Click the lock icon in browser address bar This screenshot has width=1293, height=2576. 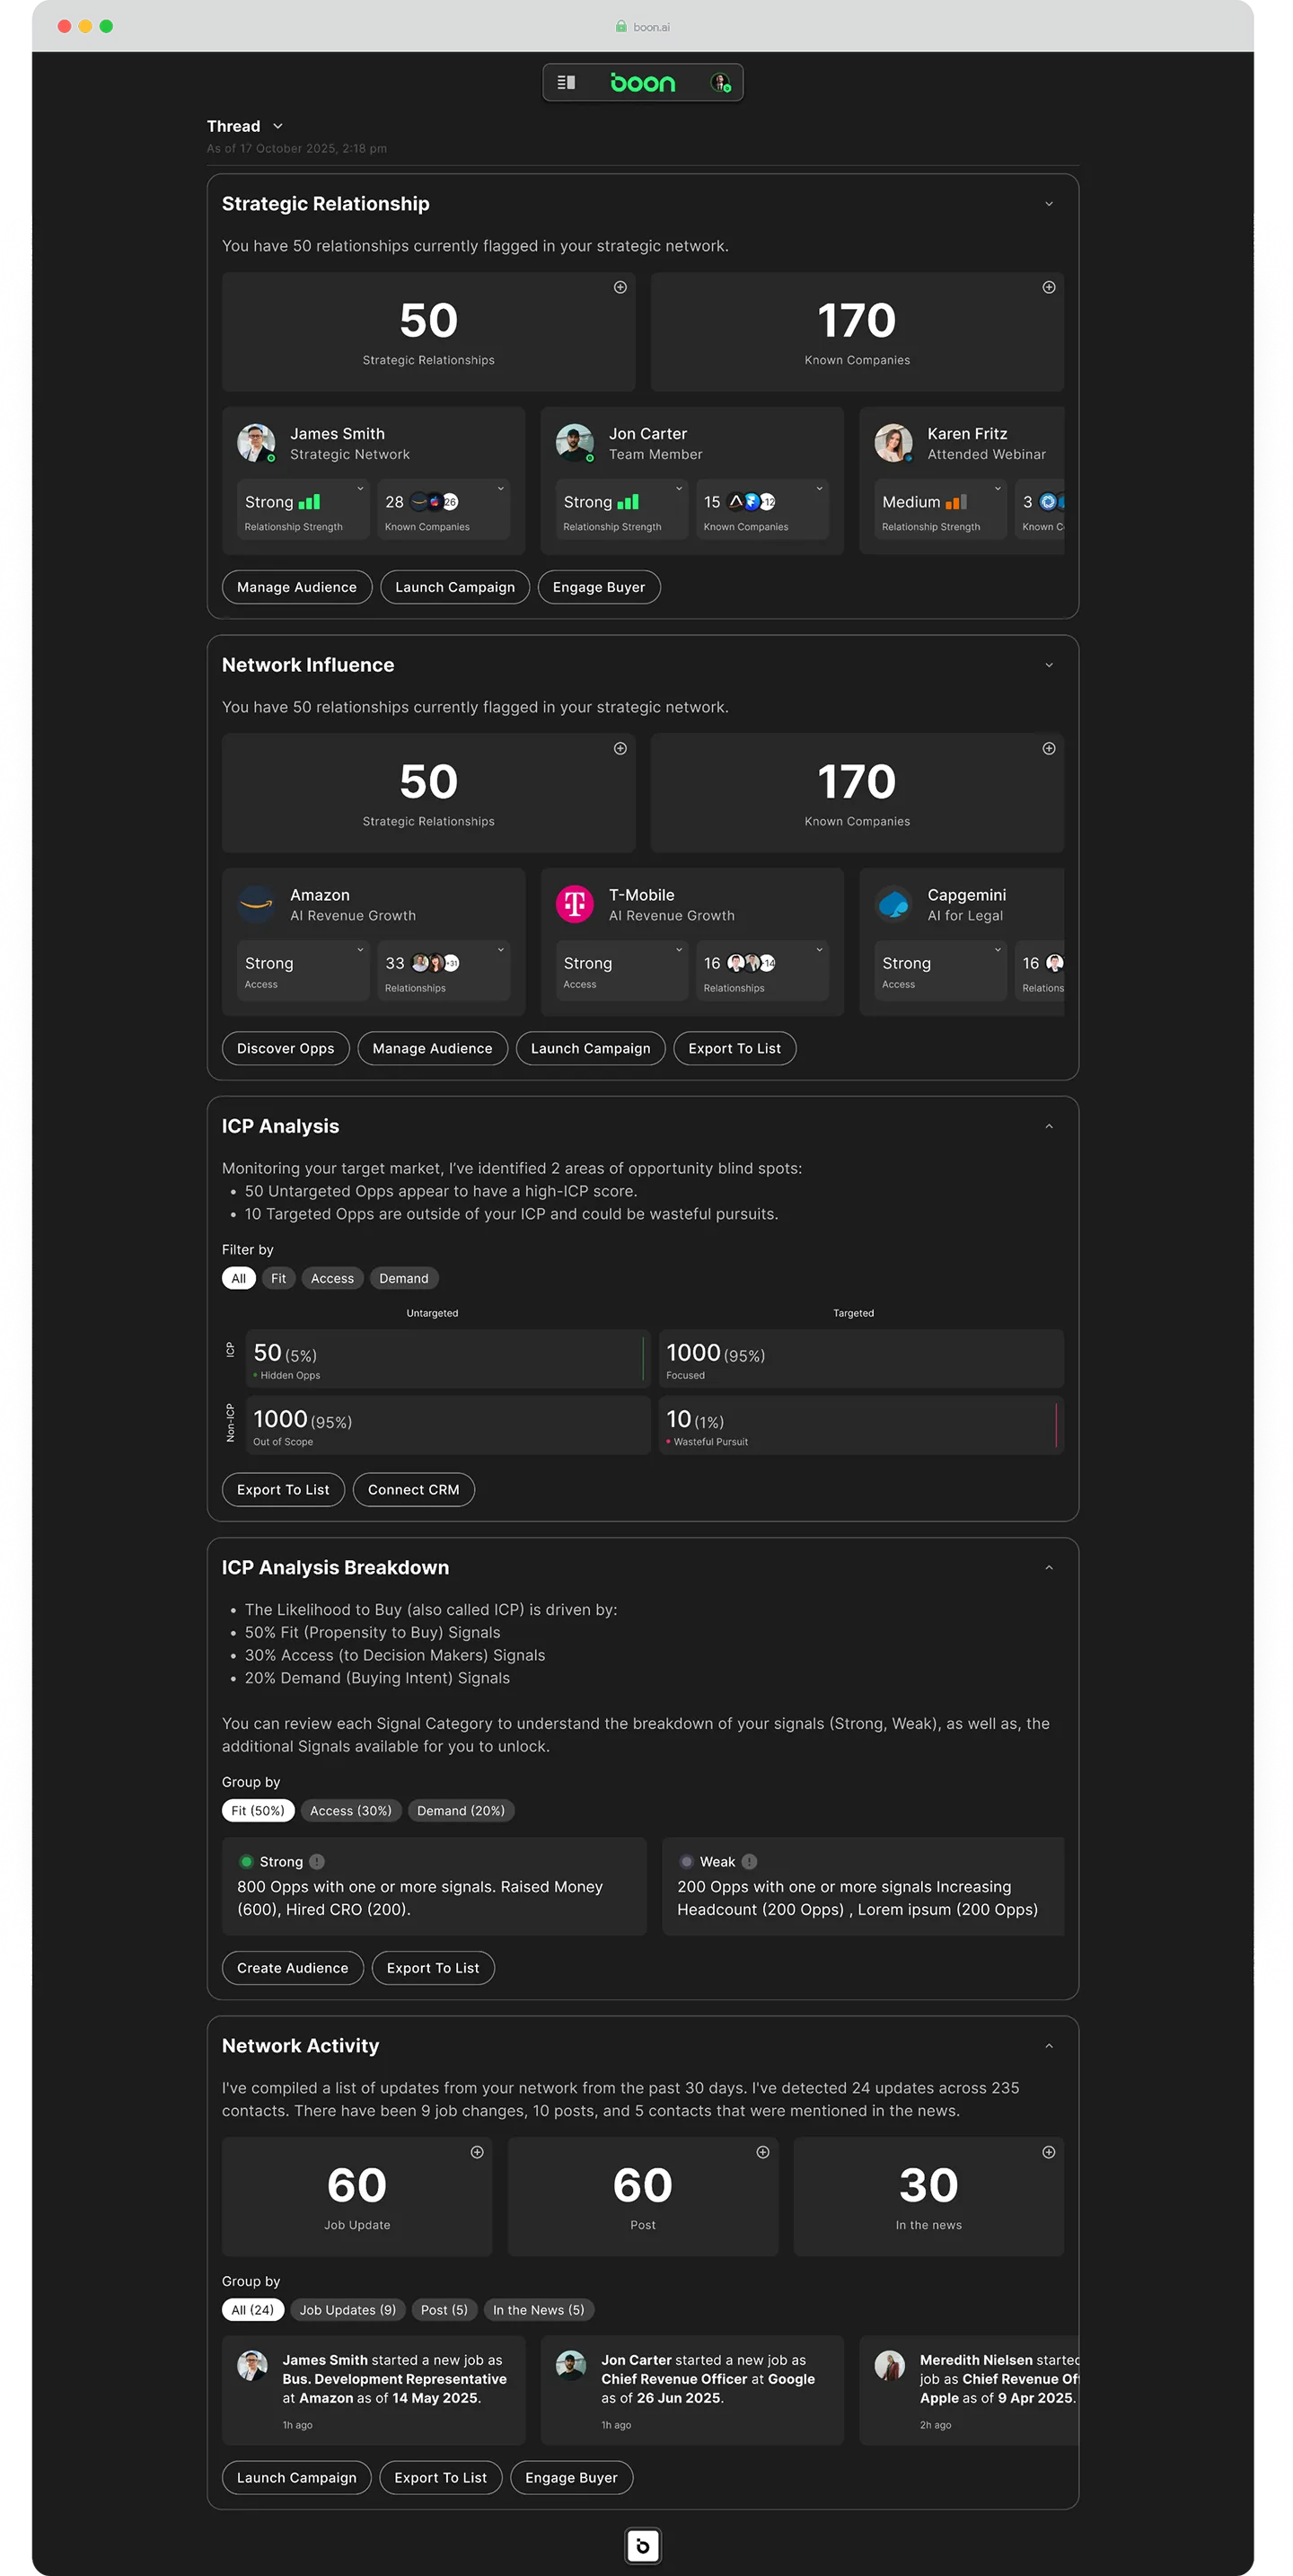pyautogui.click(x=621, y=26)
